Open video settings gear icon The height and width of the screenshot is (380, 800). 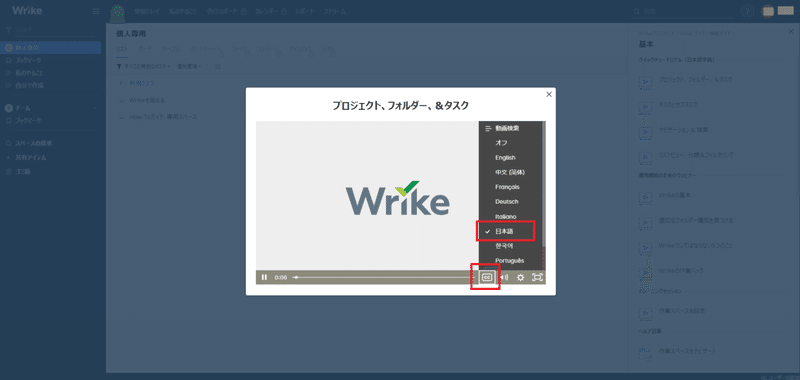tap(520, 277)
